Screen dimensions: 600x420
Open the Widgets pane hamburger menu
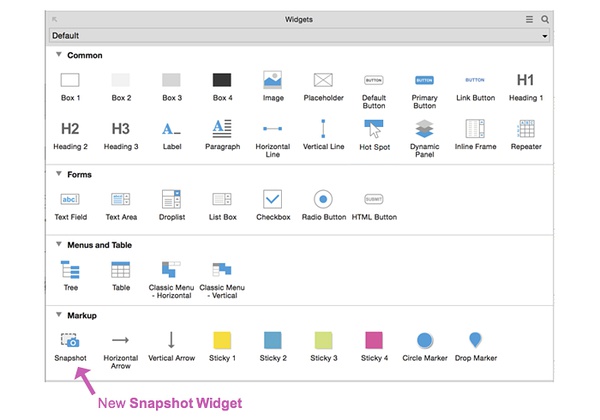(529, 19)
